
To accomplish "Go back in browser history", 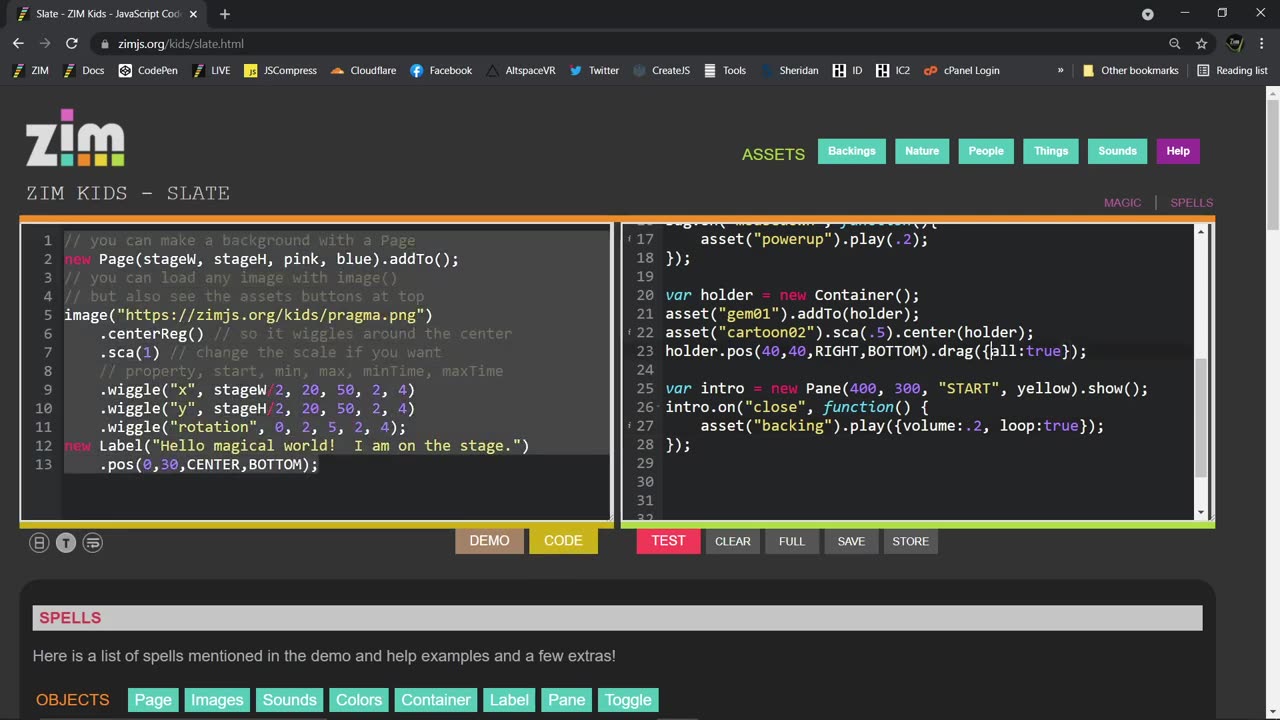I will pos(18,44).
